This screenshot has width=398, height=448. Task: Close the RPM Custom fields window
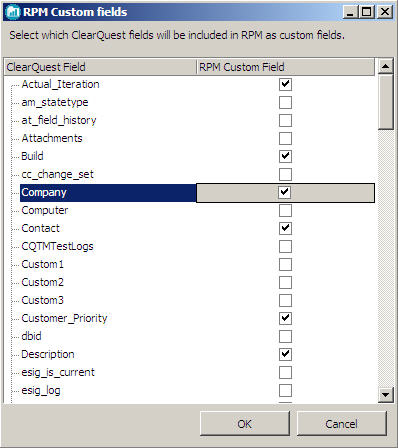385,12
